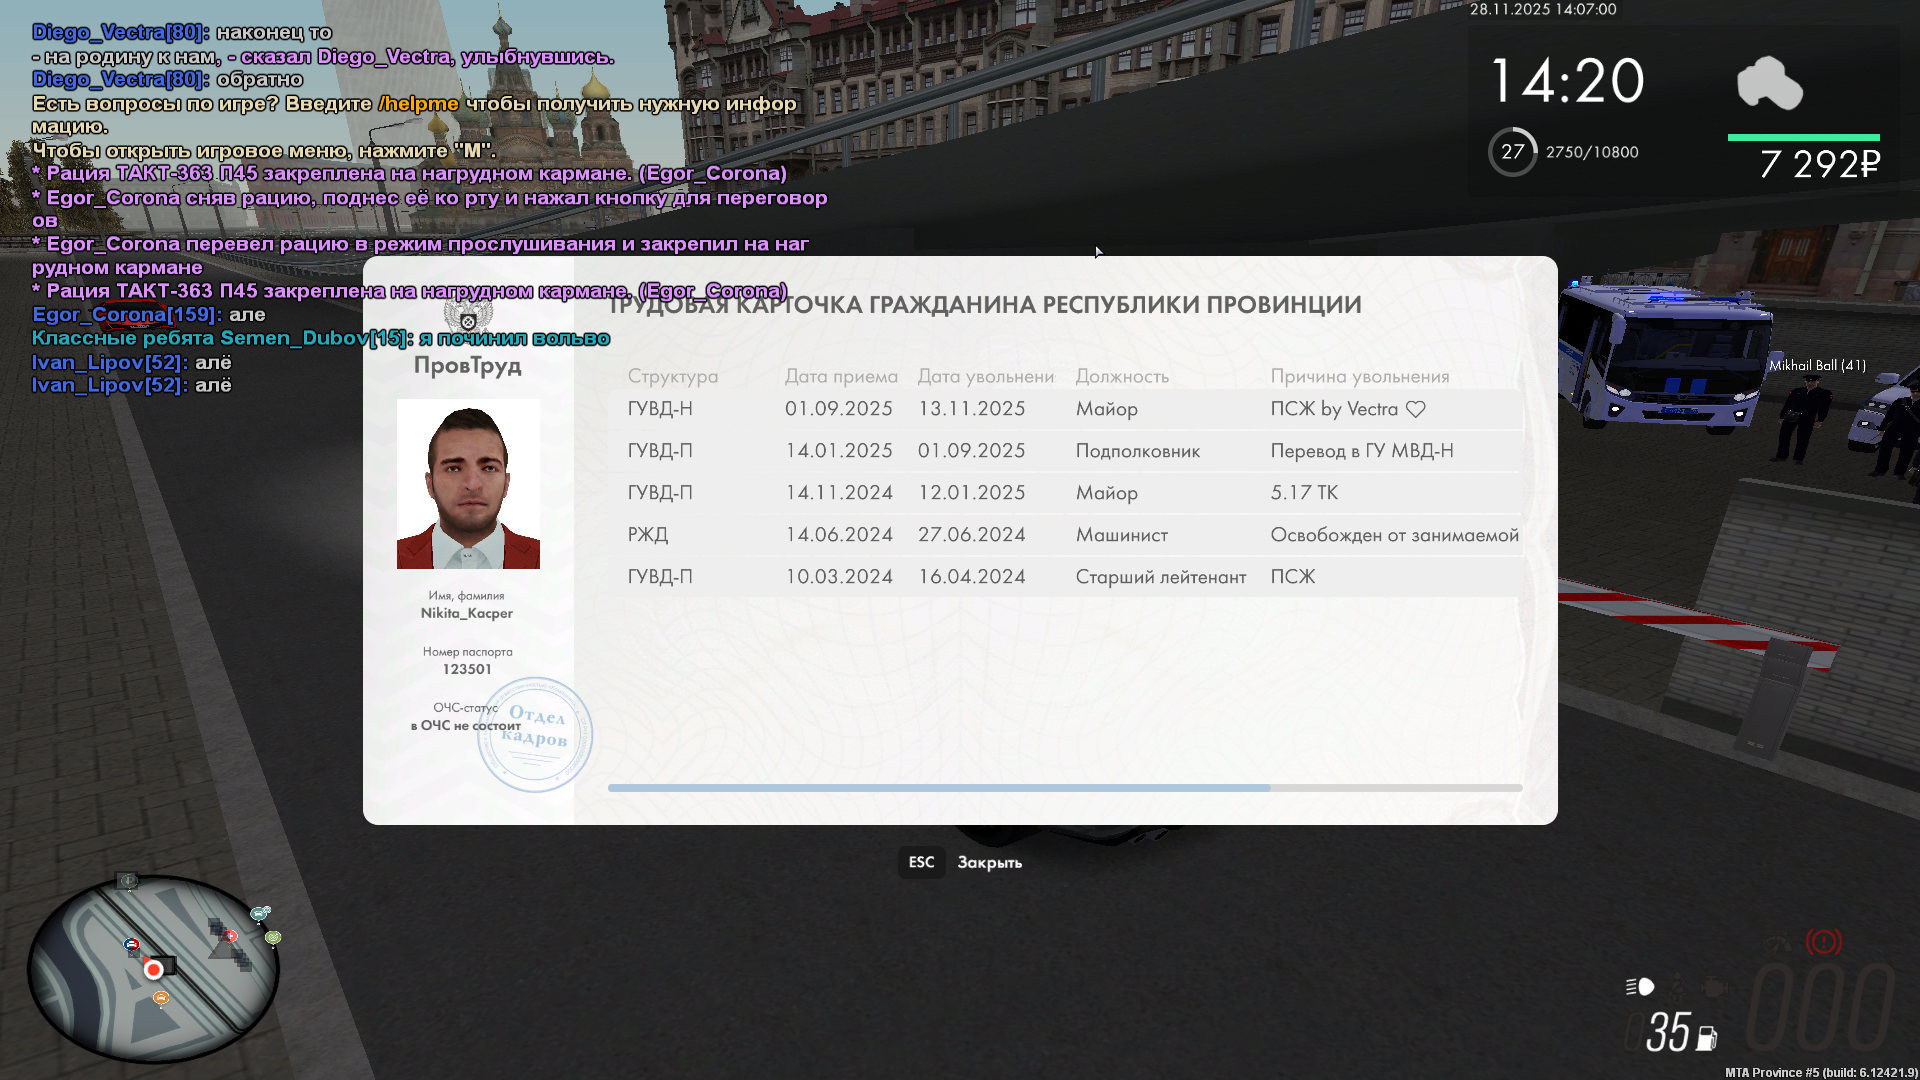Click the red handbrake warning icon
Screen dimensions: 1920x1080
[1823, 942]
